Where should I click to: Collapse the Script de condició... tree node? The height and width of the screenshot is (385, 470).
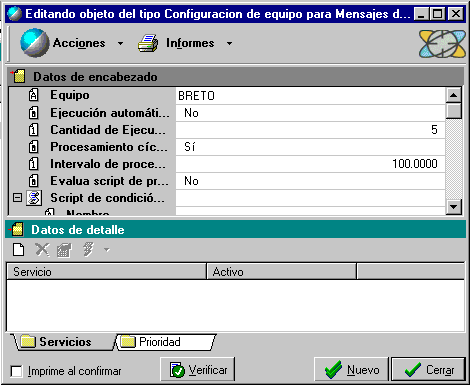(x=17, y=198)
